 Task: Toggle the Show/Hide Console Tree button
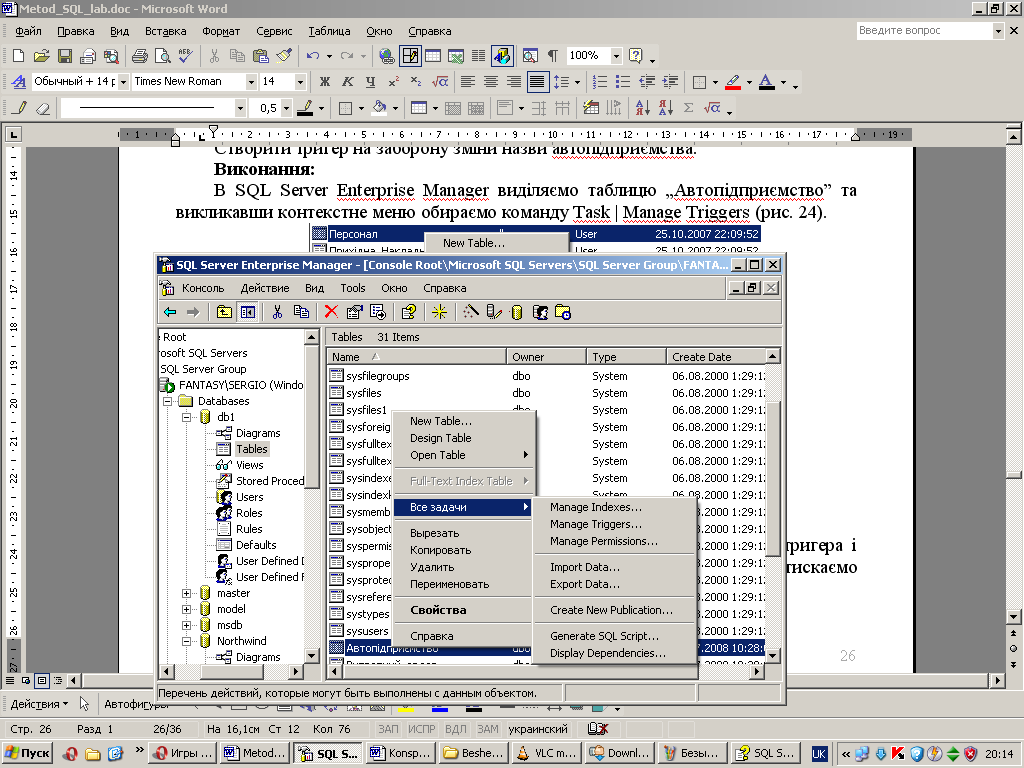[x=248, y=312]
